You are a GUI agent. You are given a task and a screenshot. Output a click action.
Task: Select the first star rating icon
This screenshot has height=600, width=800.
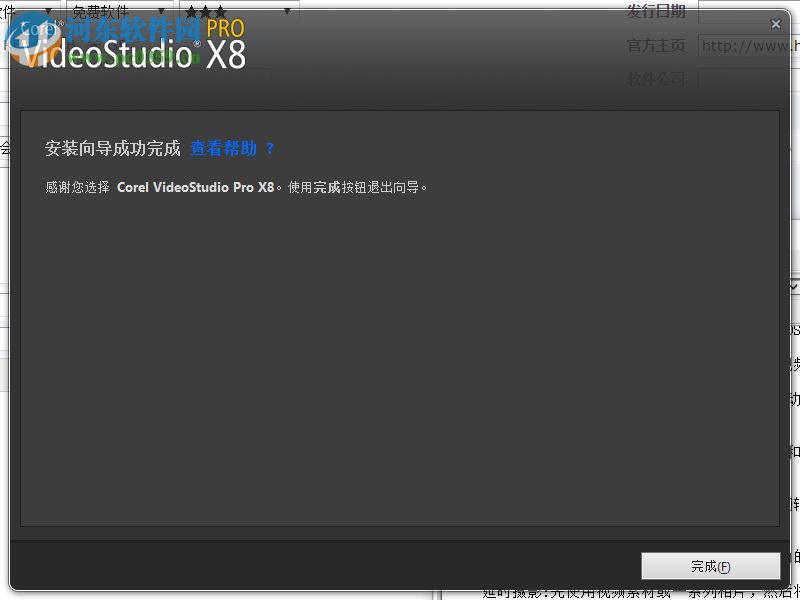coord(191,11)
